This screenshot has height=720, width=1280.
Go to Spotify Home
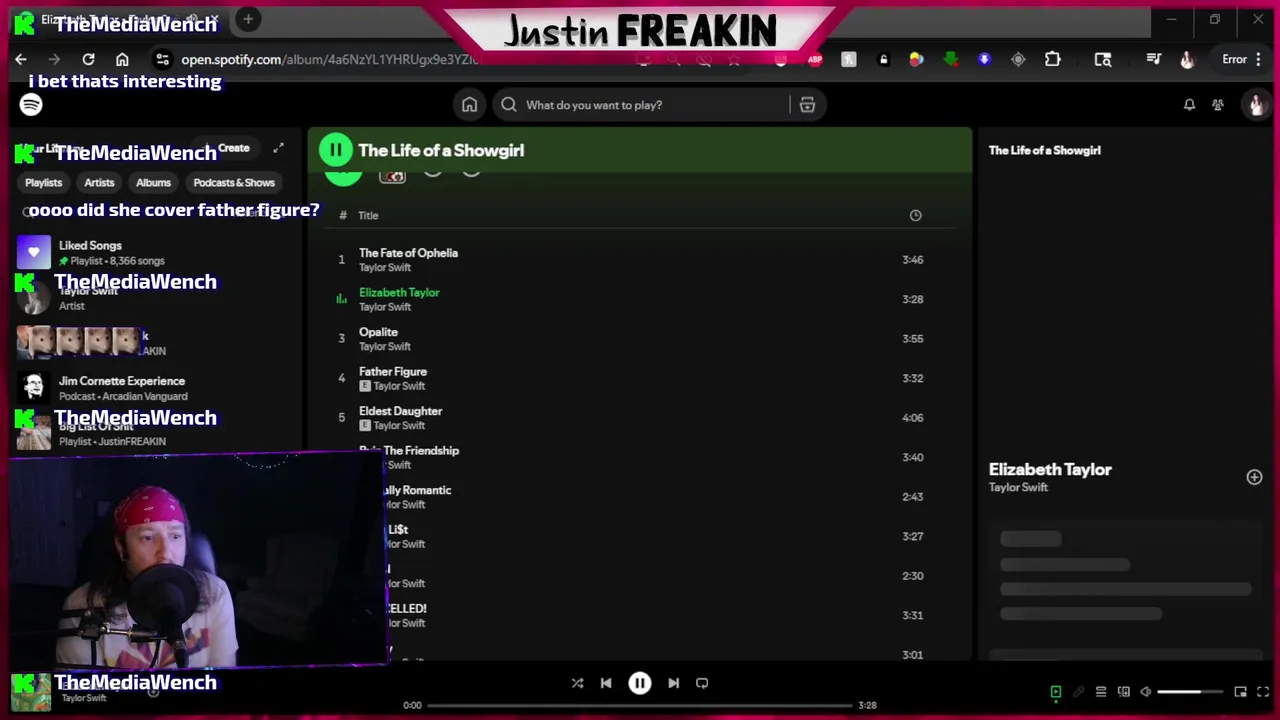(469, 105)
